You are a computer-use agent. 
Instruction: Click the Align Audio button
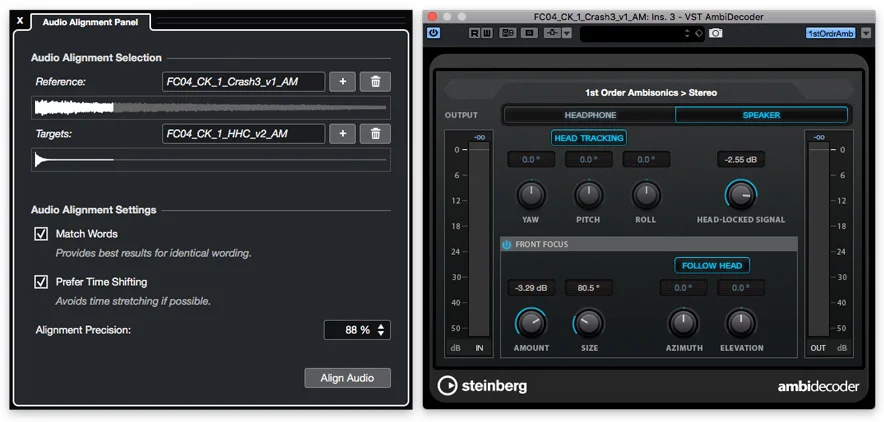347,378
